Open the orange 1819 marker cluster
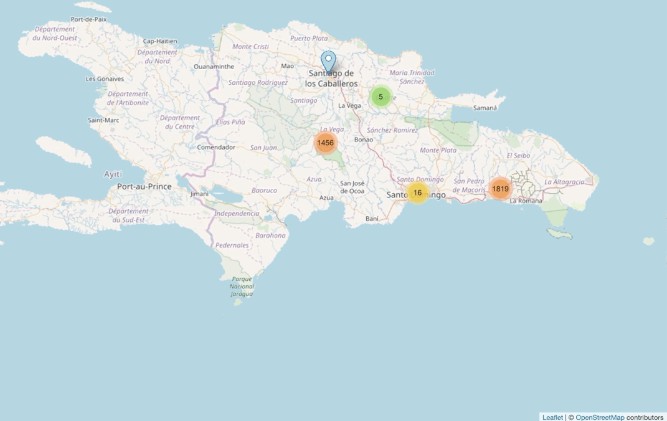The image size is (667, 421). (500, 188)
